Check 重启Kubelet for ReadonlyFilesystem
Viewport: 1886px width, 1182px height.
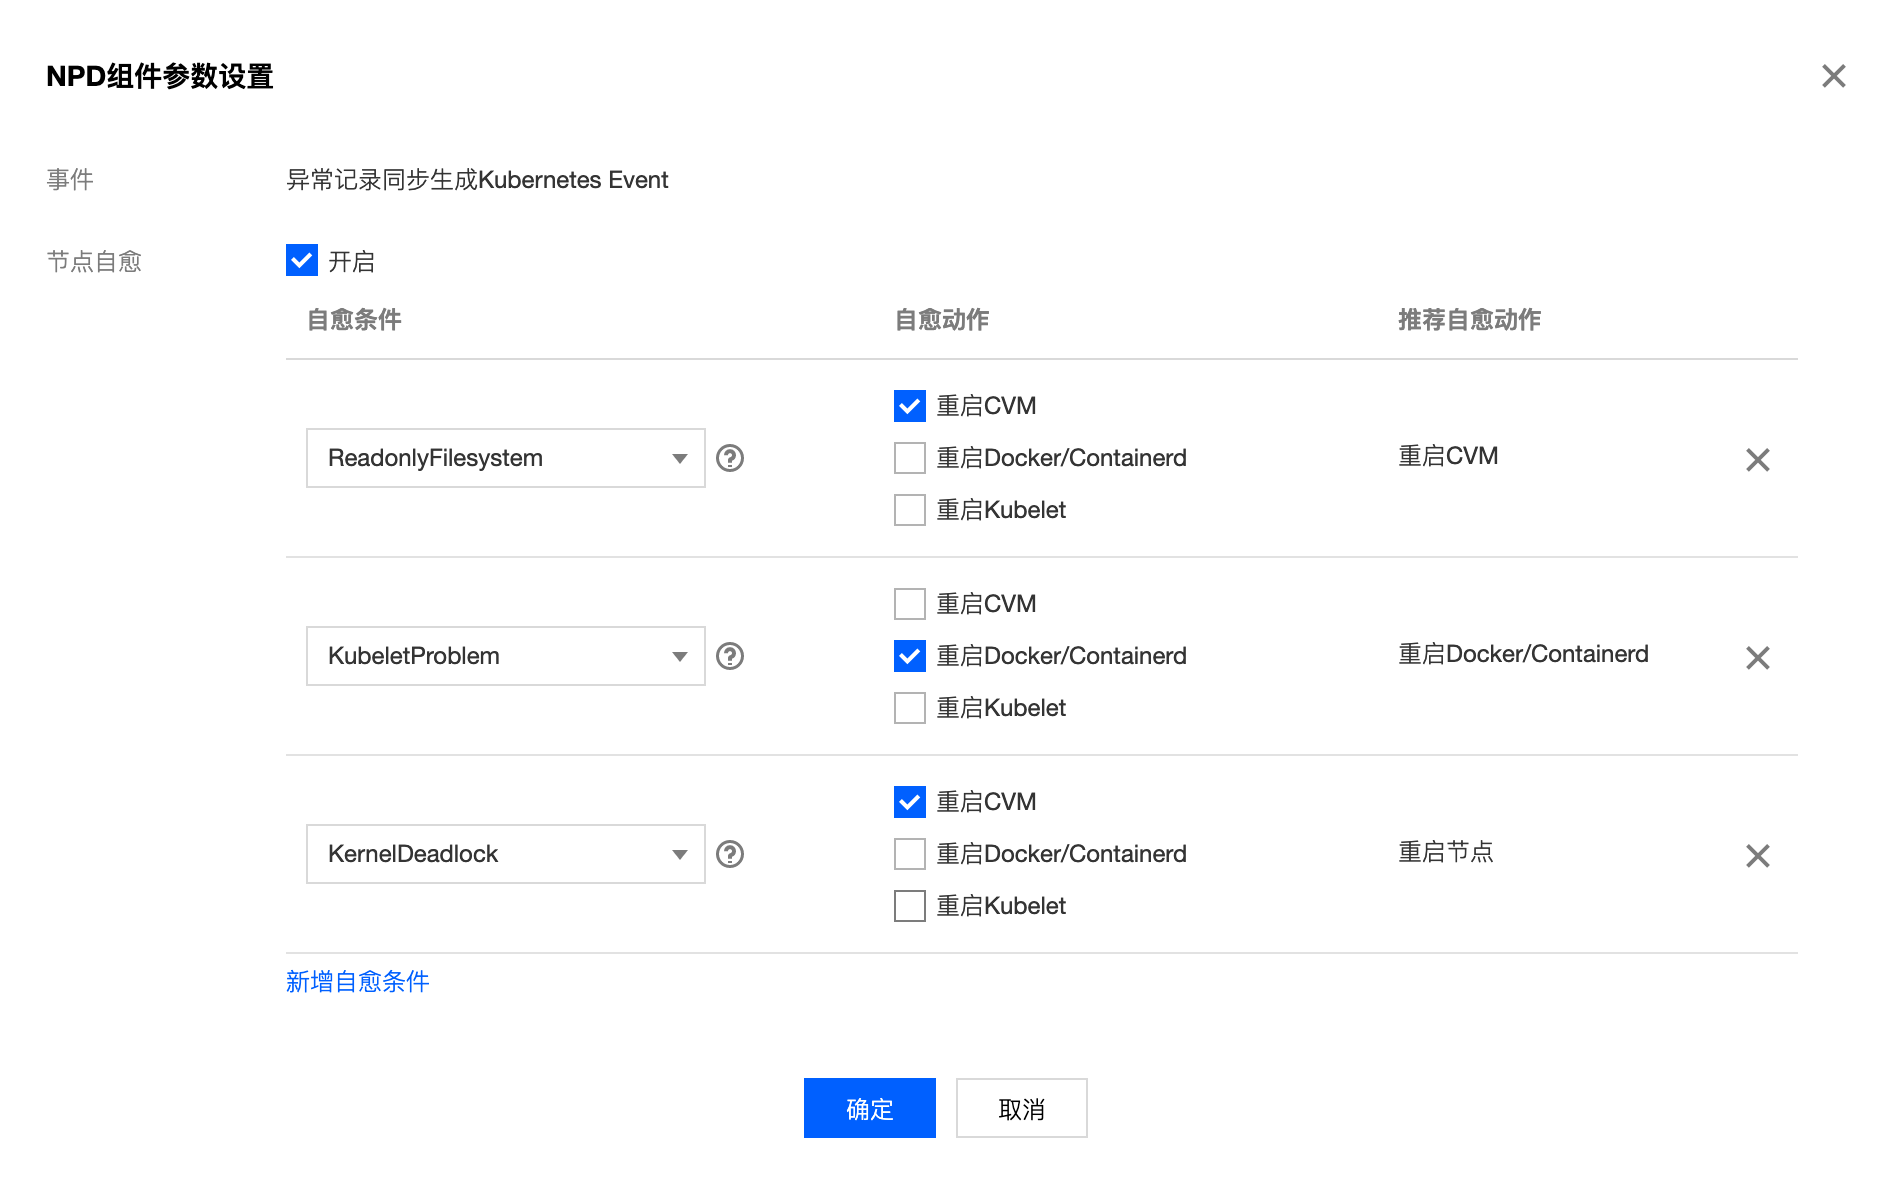click(x=909, y=510)
